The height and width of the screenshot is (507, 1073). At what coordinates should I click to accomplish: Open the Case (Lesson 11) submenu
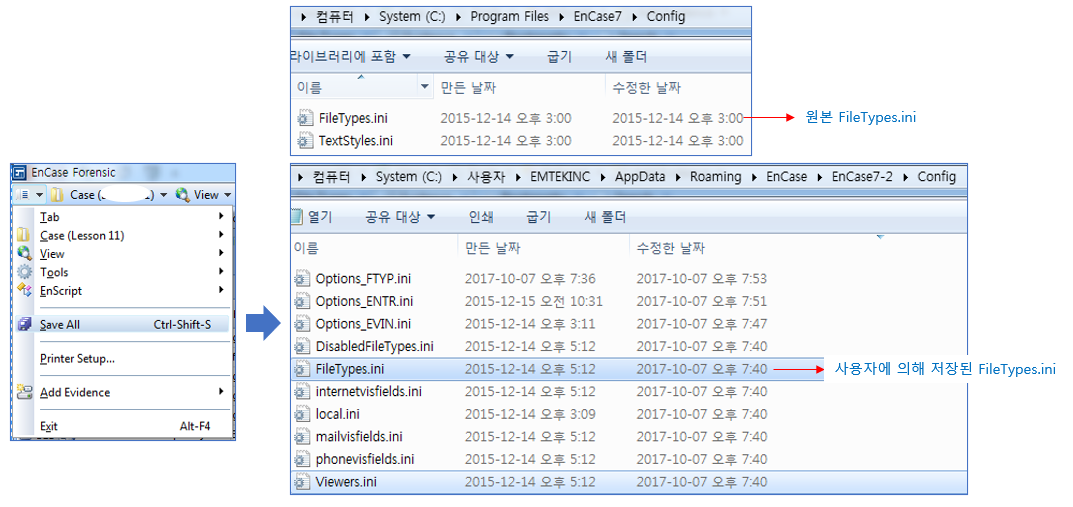tap(123, 235)
